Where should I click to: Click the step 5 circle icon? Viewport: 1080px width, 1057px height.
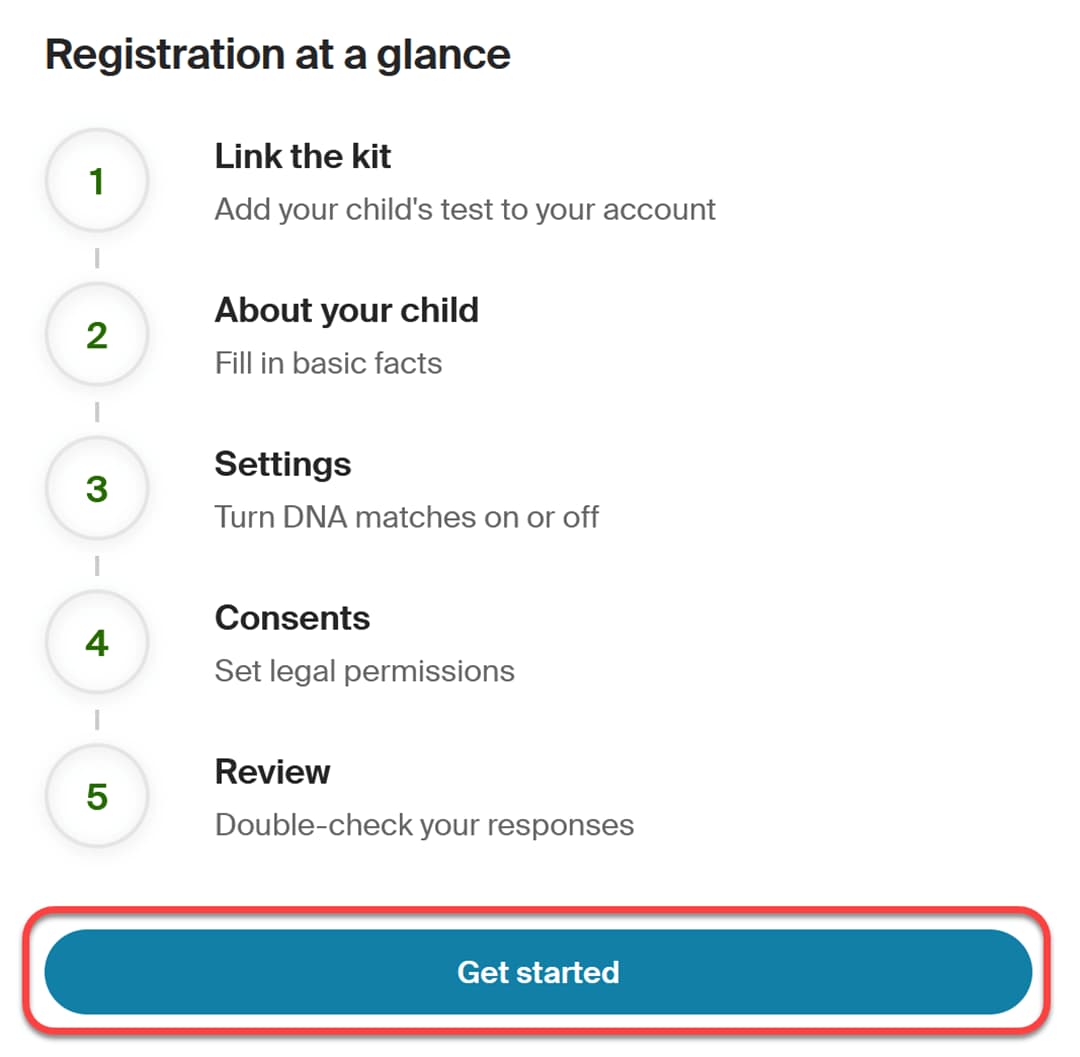tap(97, 797)
